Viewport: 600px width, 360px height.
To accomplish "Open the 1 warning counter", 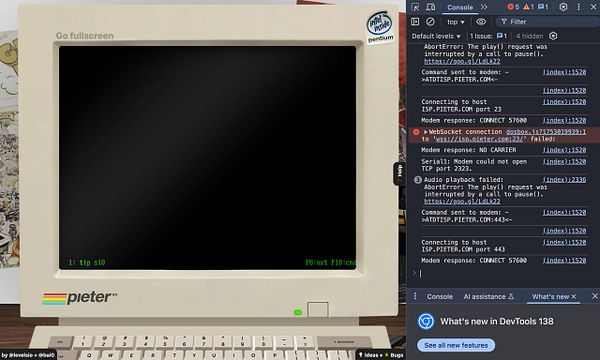I will point(528,7).
